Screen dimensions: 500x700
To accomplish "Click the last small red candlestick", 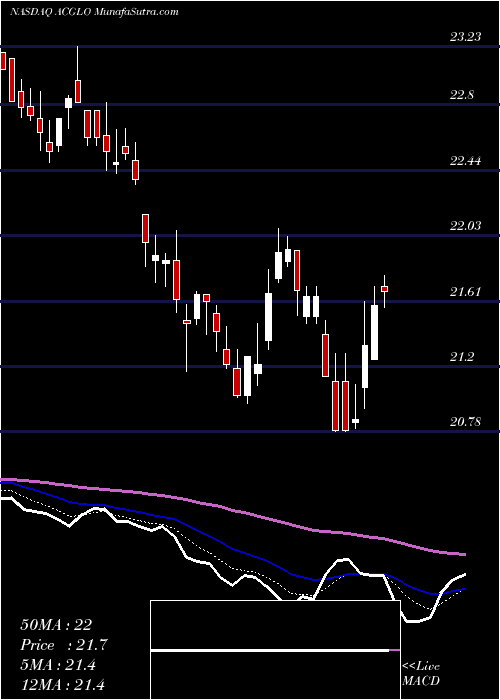I will [384, 289].
